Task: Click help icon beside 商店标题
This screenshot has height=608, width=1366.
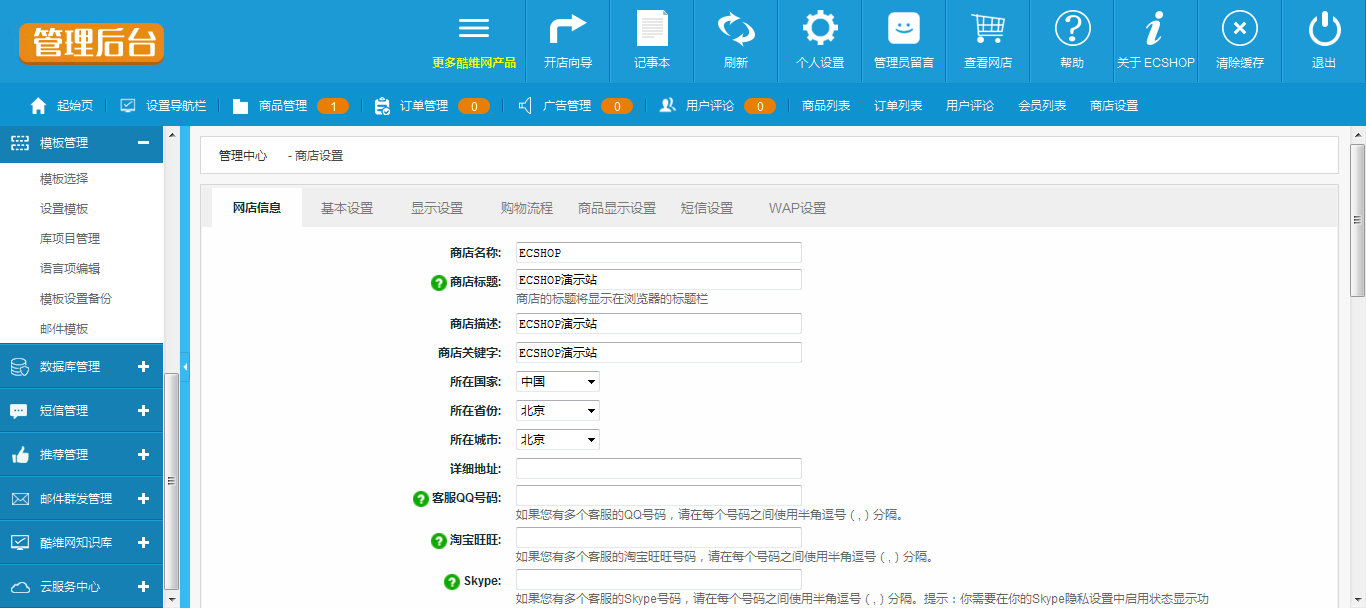Action: (x=438, y=282)
